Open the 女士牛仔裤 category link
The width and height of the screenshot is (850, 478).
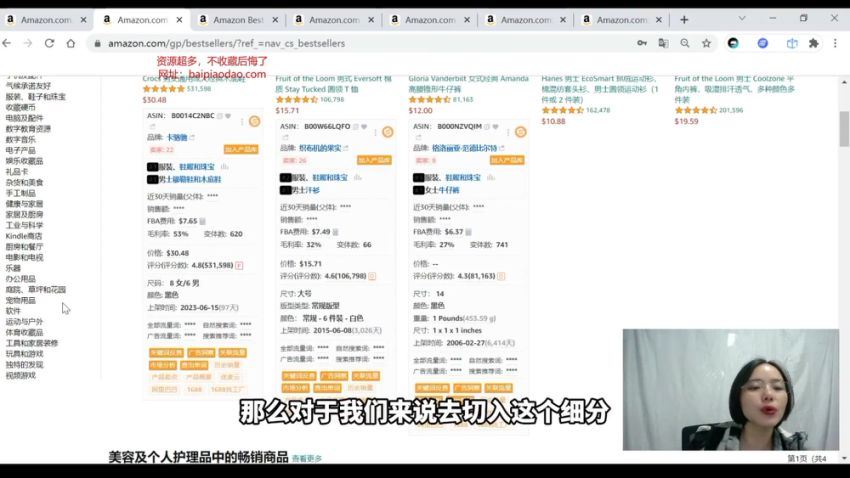tap(443, 190)
